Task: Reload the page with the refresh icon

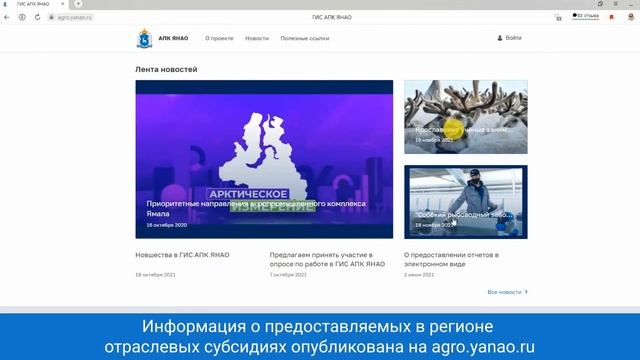Action: click(x=38, y=17)
